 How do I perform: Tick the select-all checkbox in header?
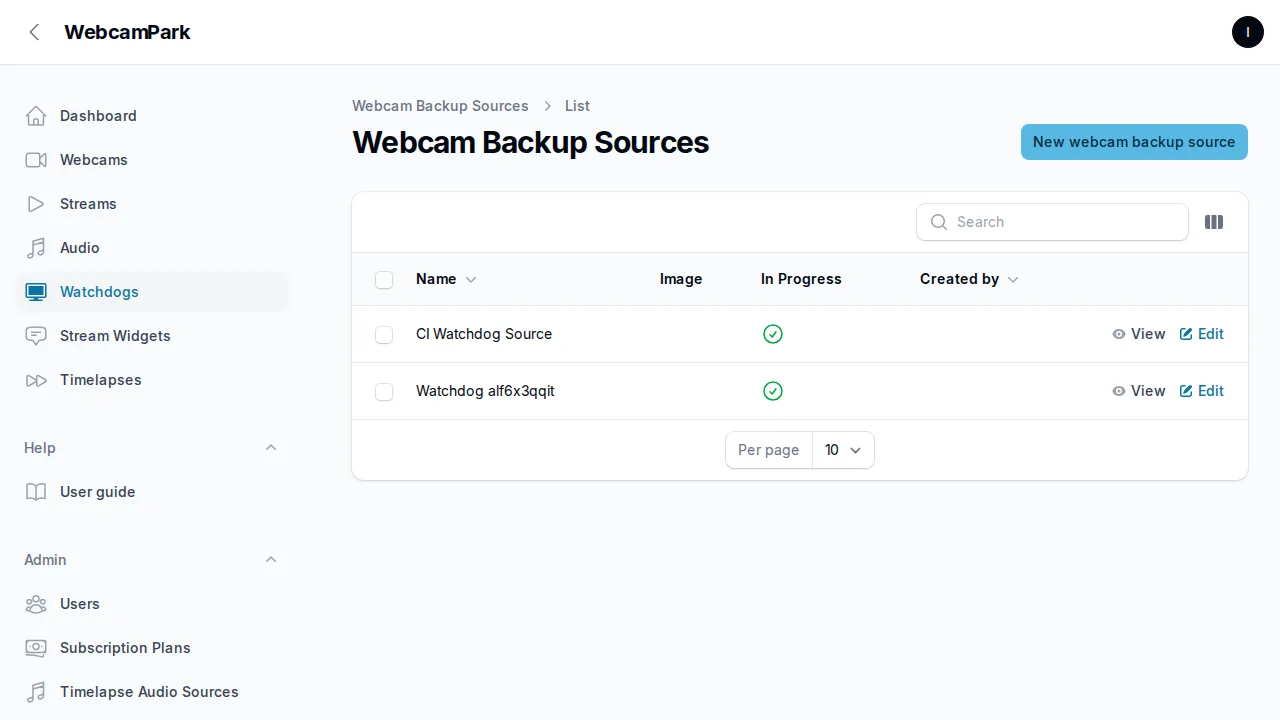tap(384, 280)
